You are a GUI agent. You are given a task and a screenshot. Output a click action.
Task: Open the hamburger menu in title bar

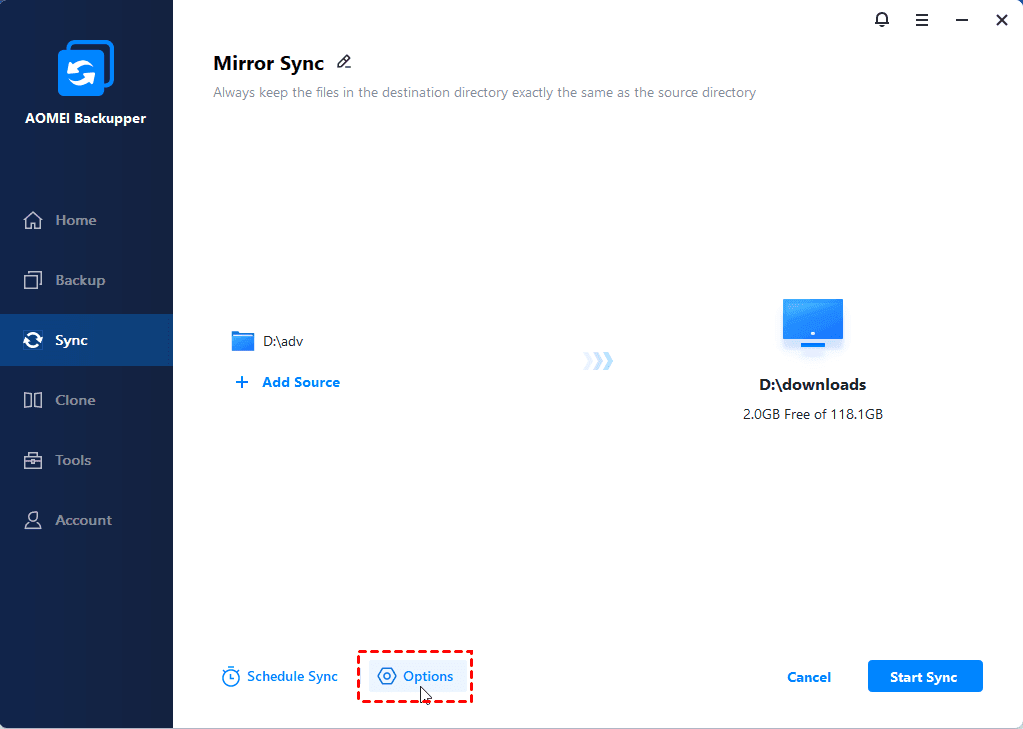point(921,19)
